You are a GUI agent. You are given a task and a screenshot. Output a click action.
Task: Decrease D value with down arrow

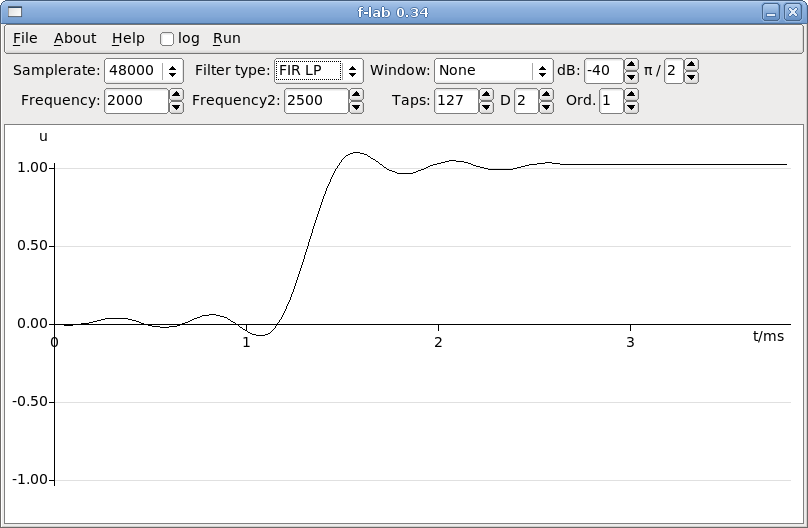[x=546, y=107]
